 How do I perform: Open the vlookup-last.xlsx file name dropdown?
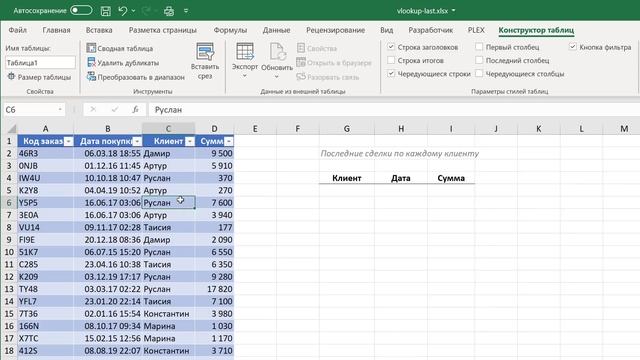tap(453, 11)
